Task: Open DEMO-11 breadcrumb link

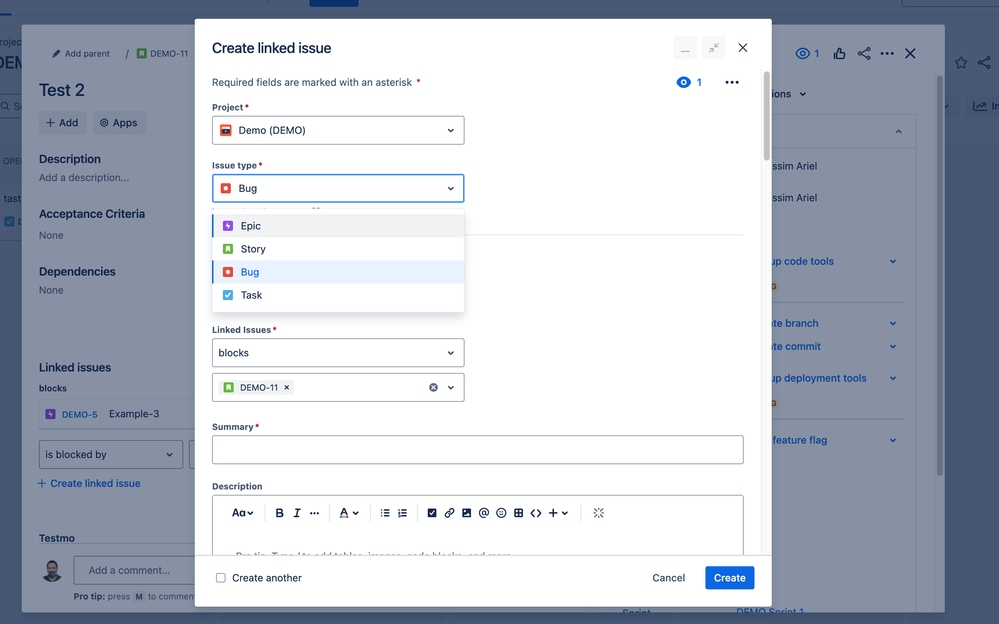Action: click(162, 54)
